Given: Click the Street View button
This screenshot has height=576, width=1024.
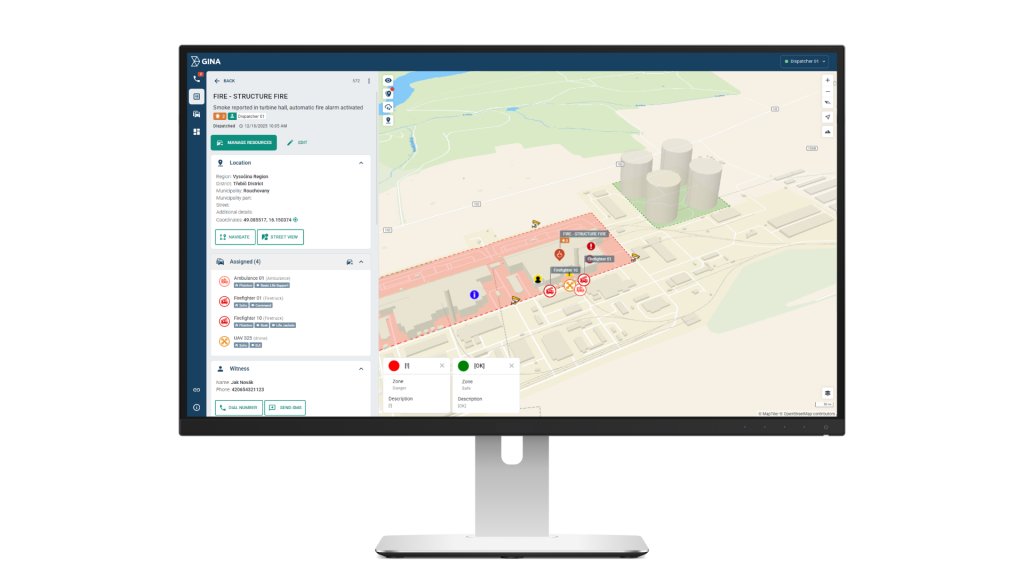Looking at the screenshot, I should 280,237.
